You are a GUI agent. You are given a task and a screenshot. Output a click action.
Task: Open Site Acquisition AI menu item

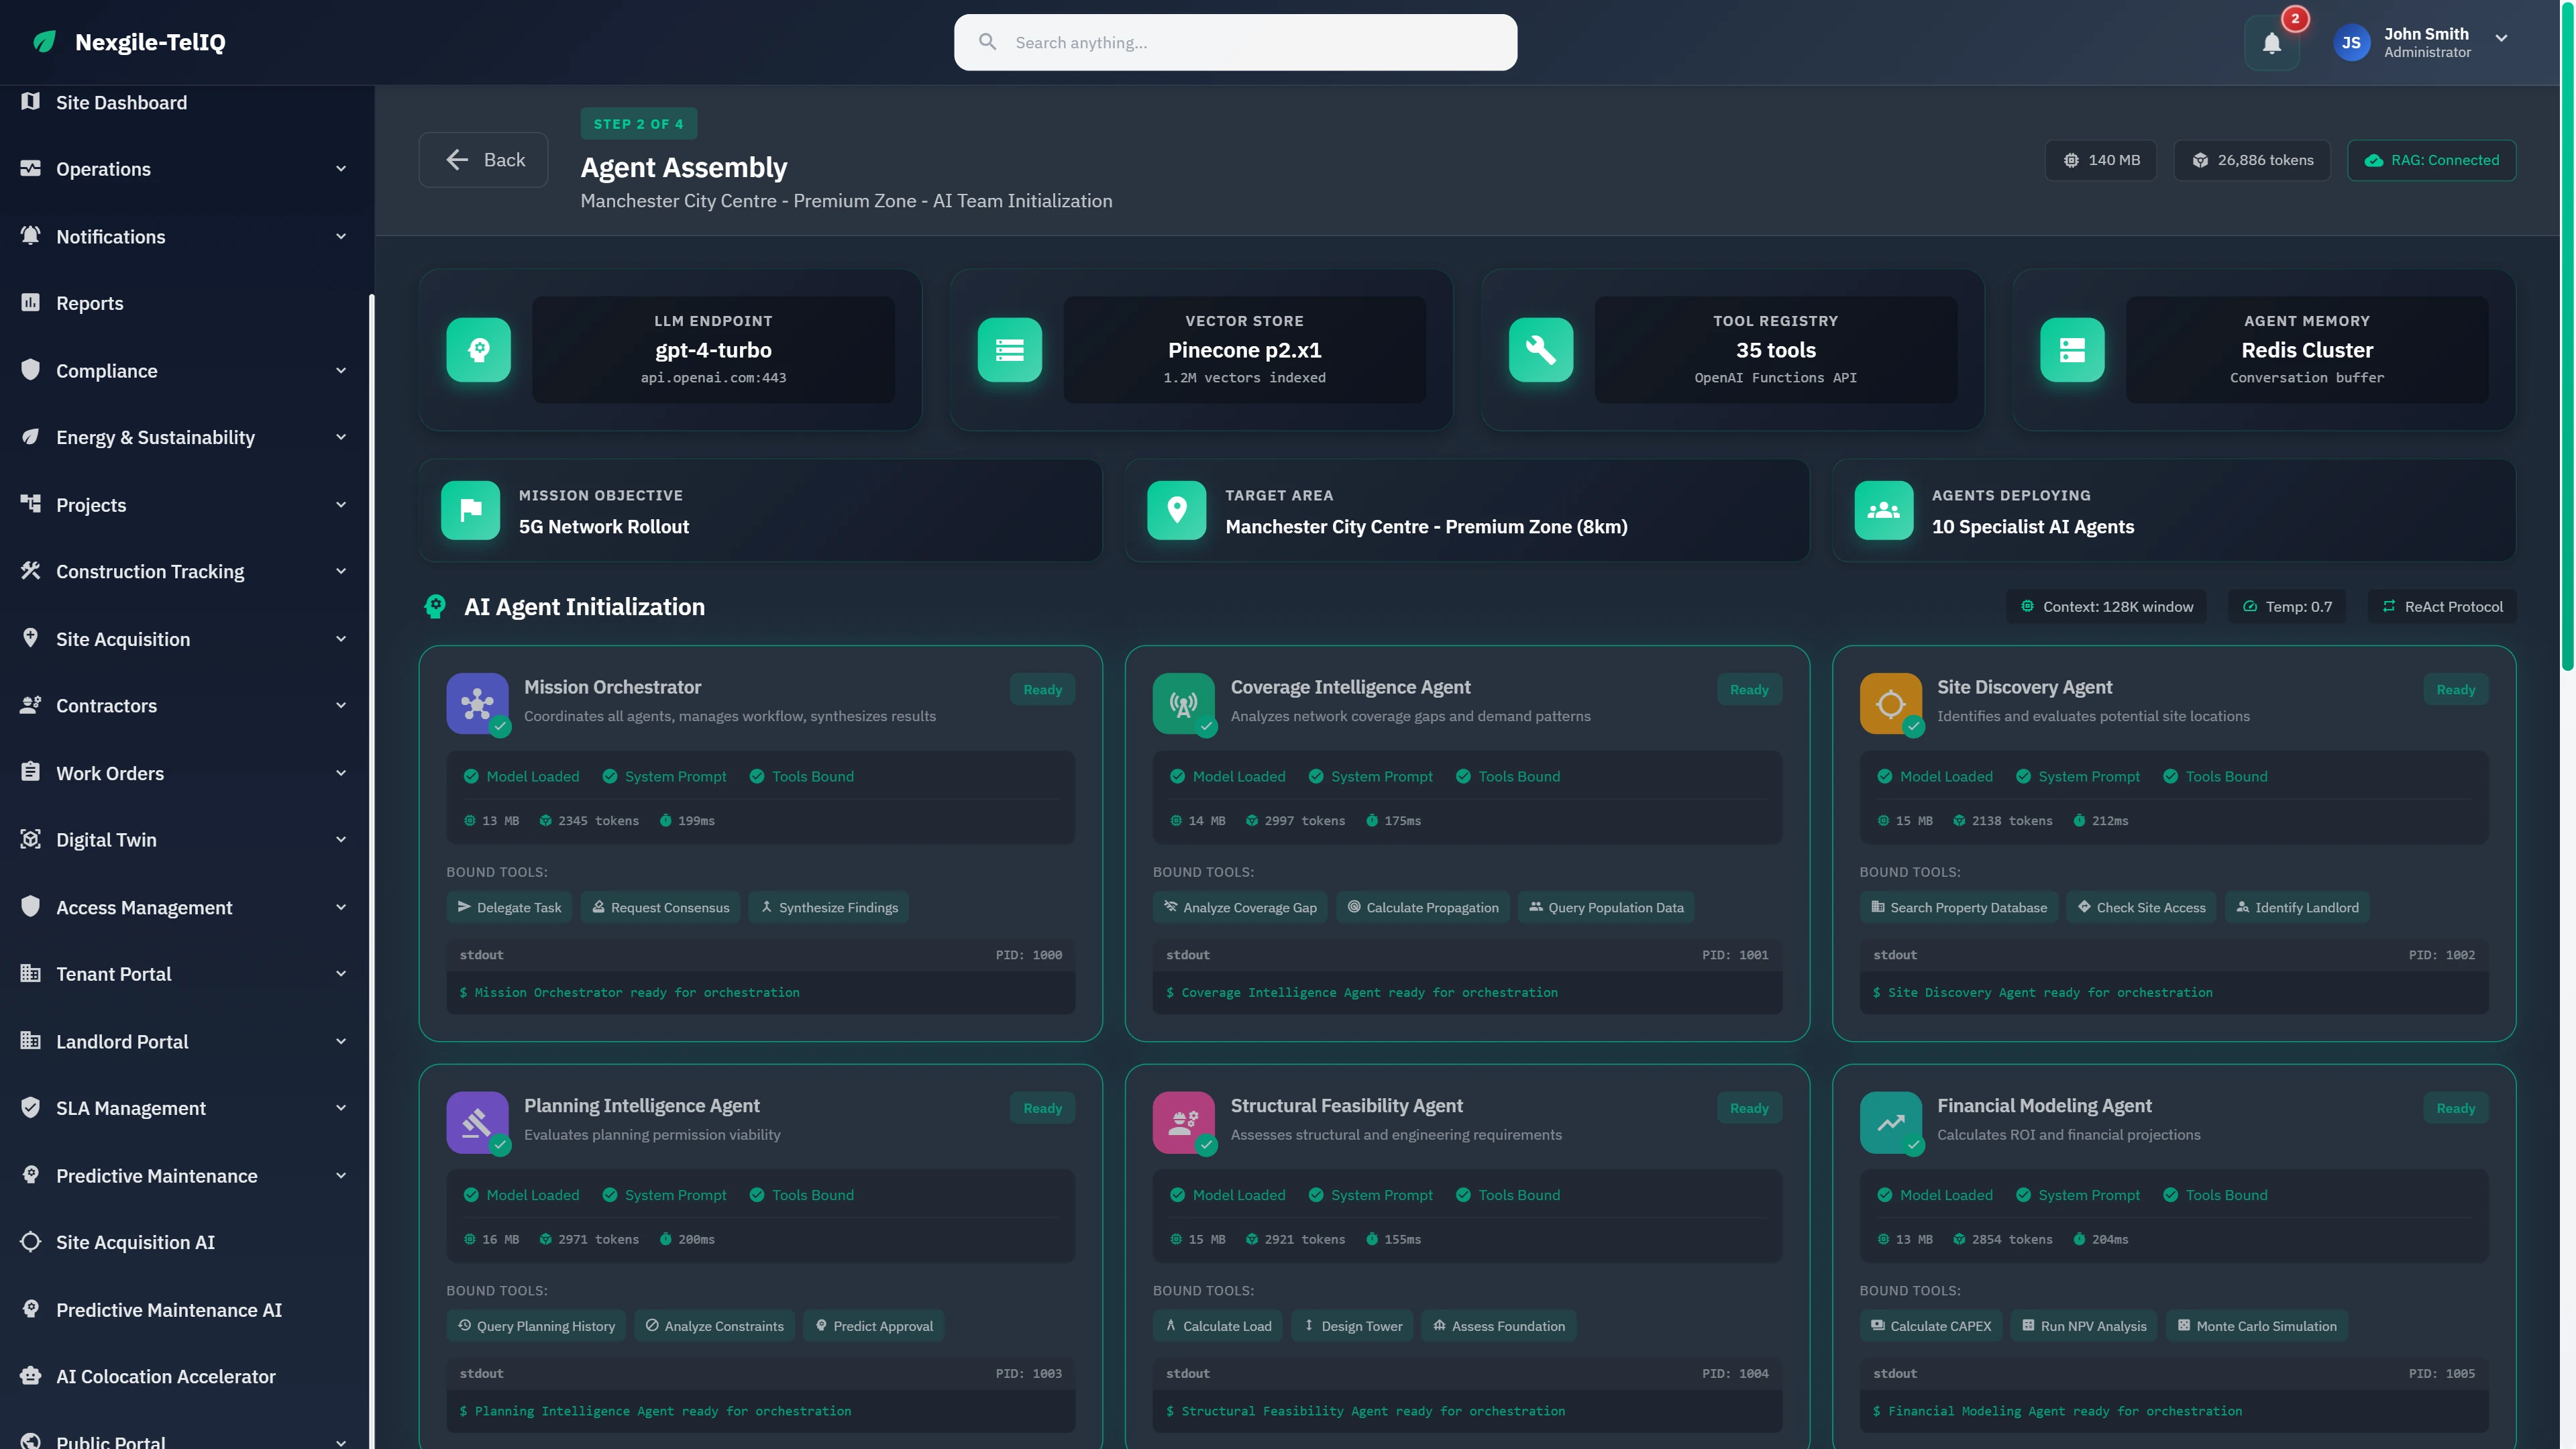(135, 1242)
